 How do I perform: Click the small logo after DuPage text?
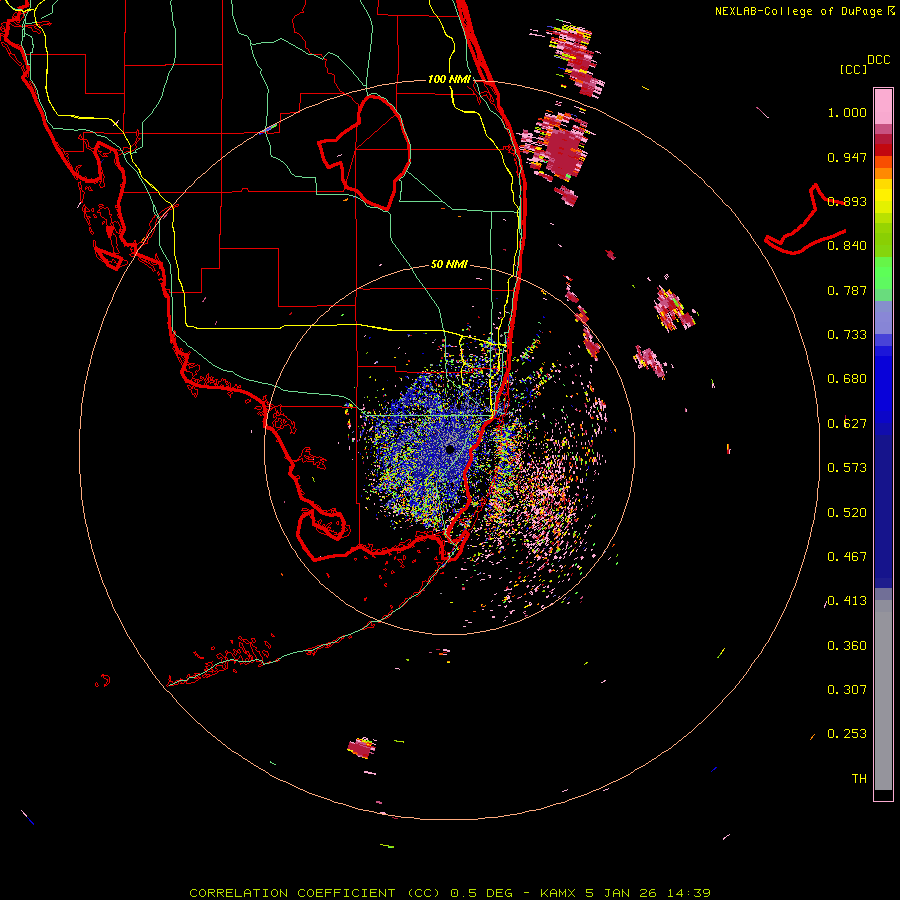891,11
